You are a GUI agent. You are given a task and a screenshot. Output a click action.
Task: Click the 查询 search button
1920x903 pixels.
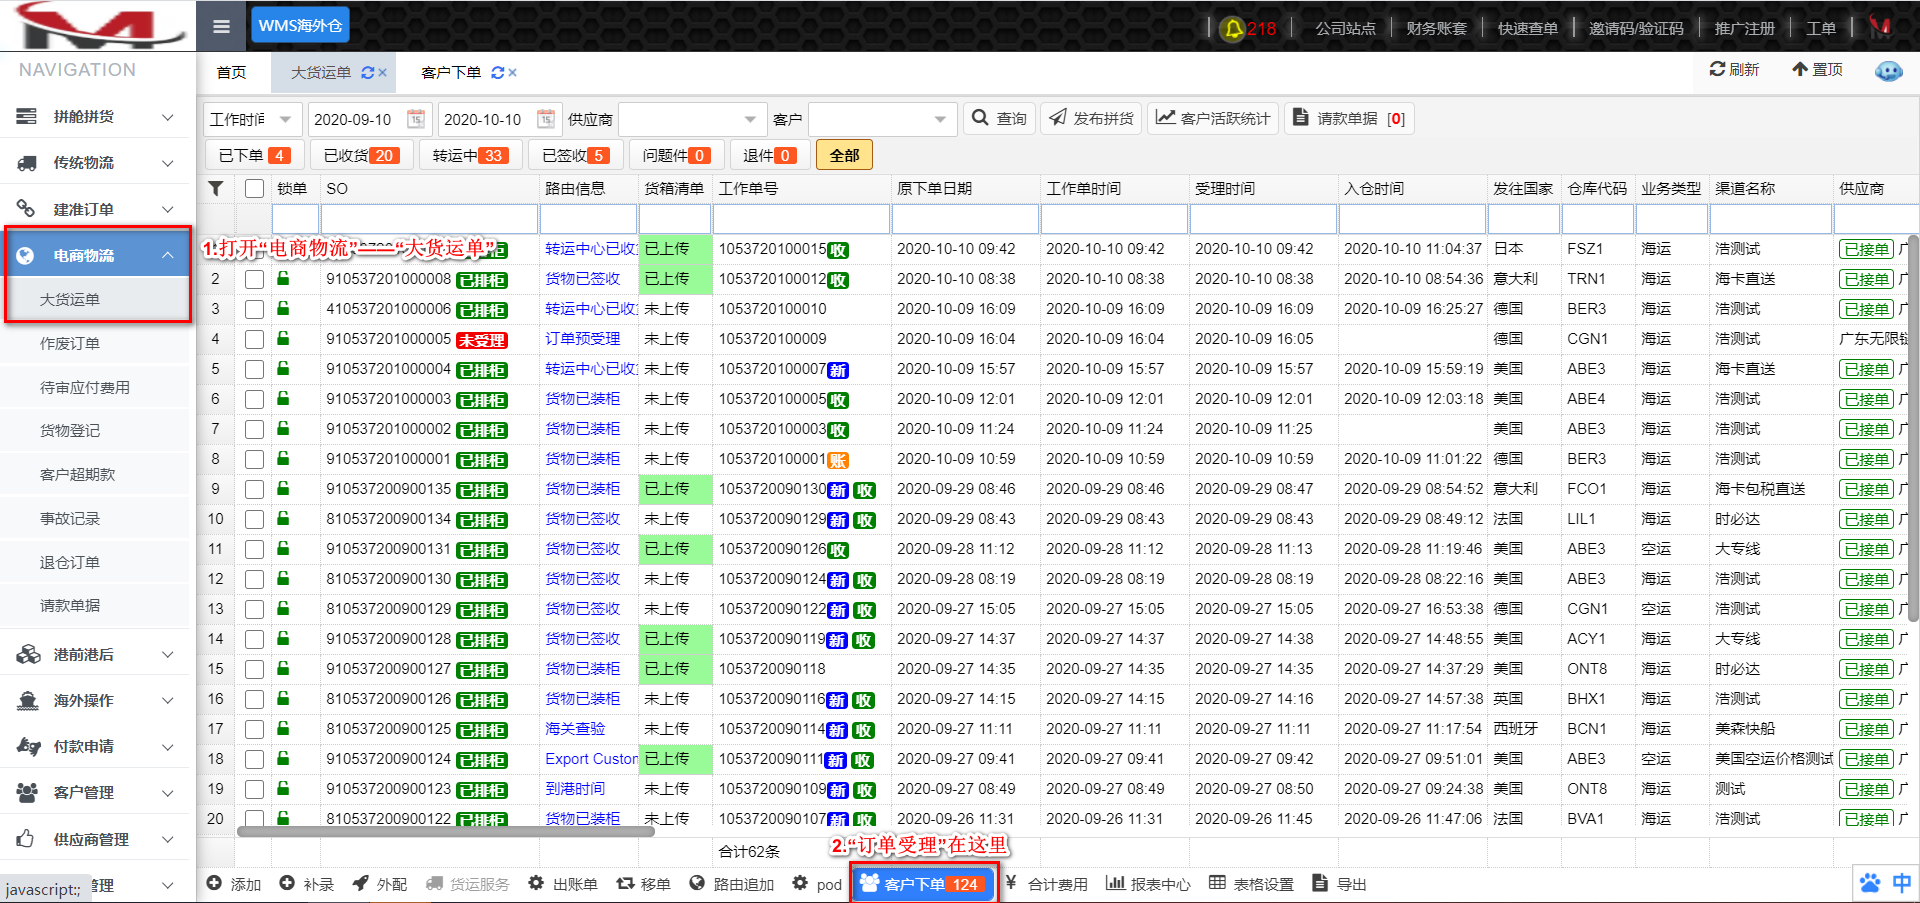[1000, 118]
